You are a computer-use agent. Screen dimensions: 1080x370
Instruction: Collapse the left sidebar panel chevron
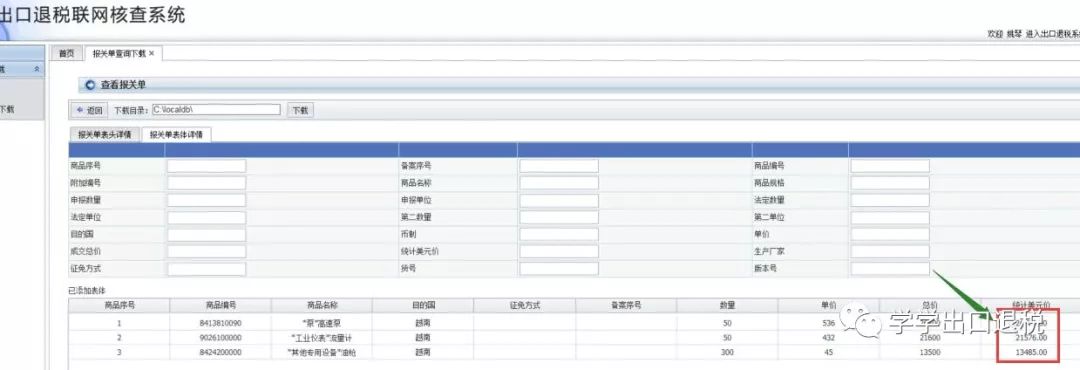tap(37, 69)
